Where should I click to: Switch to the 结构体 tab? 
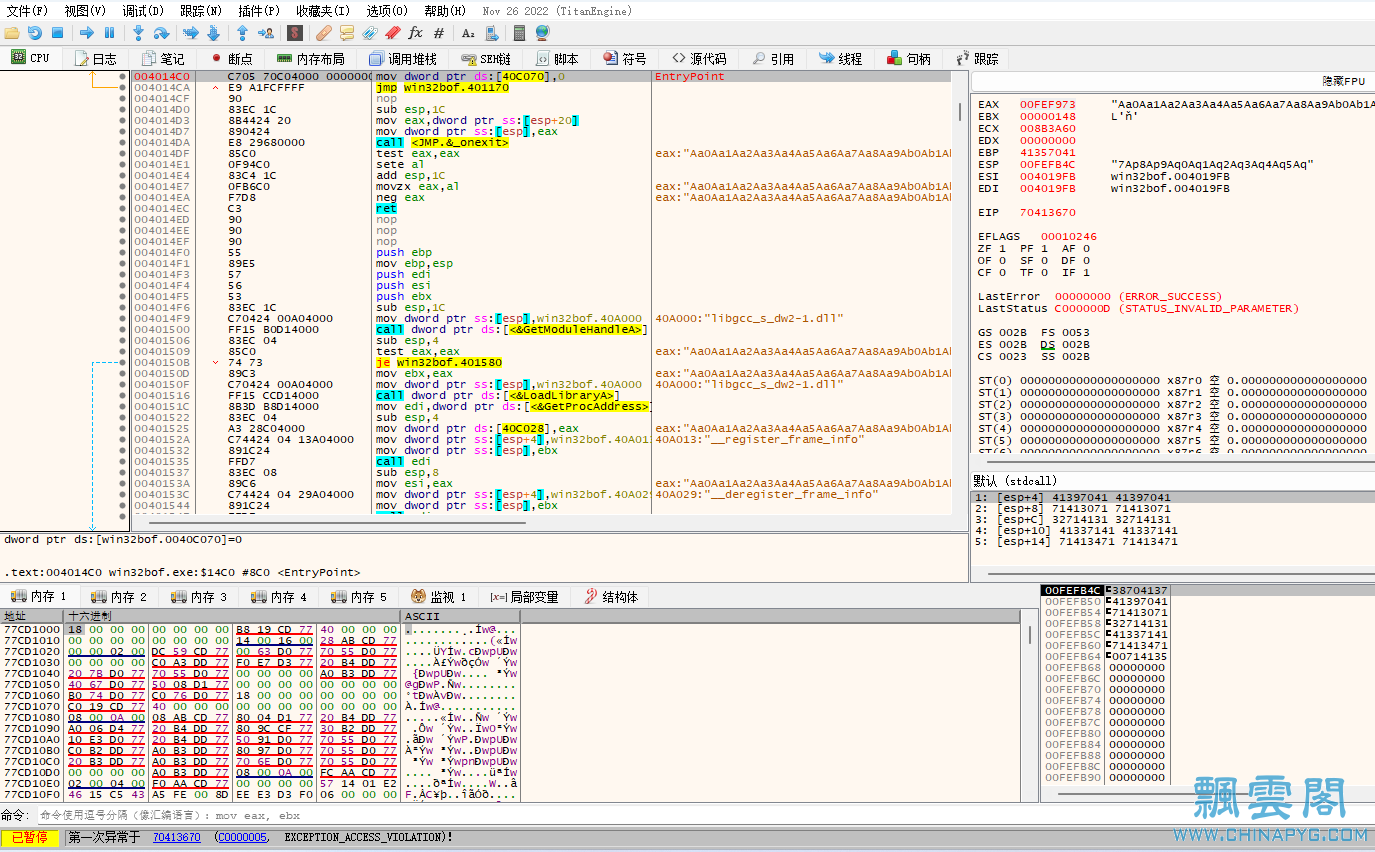coord(609,597)
